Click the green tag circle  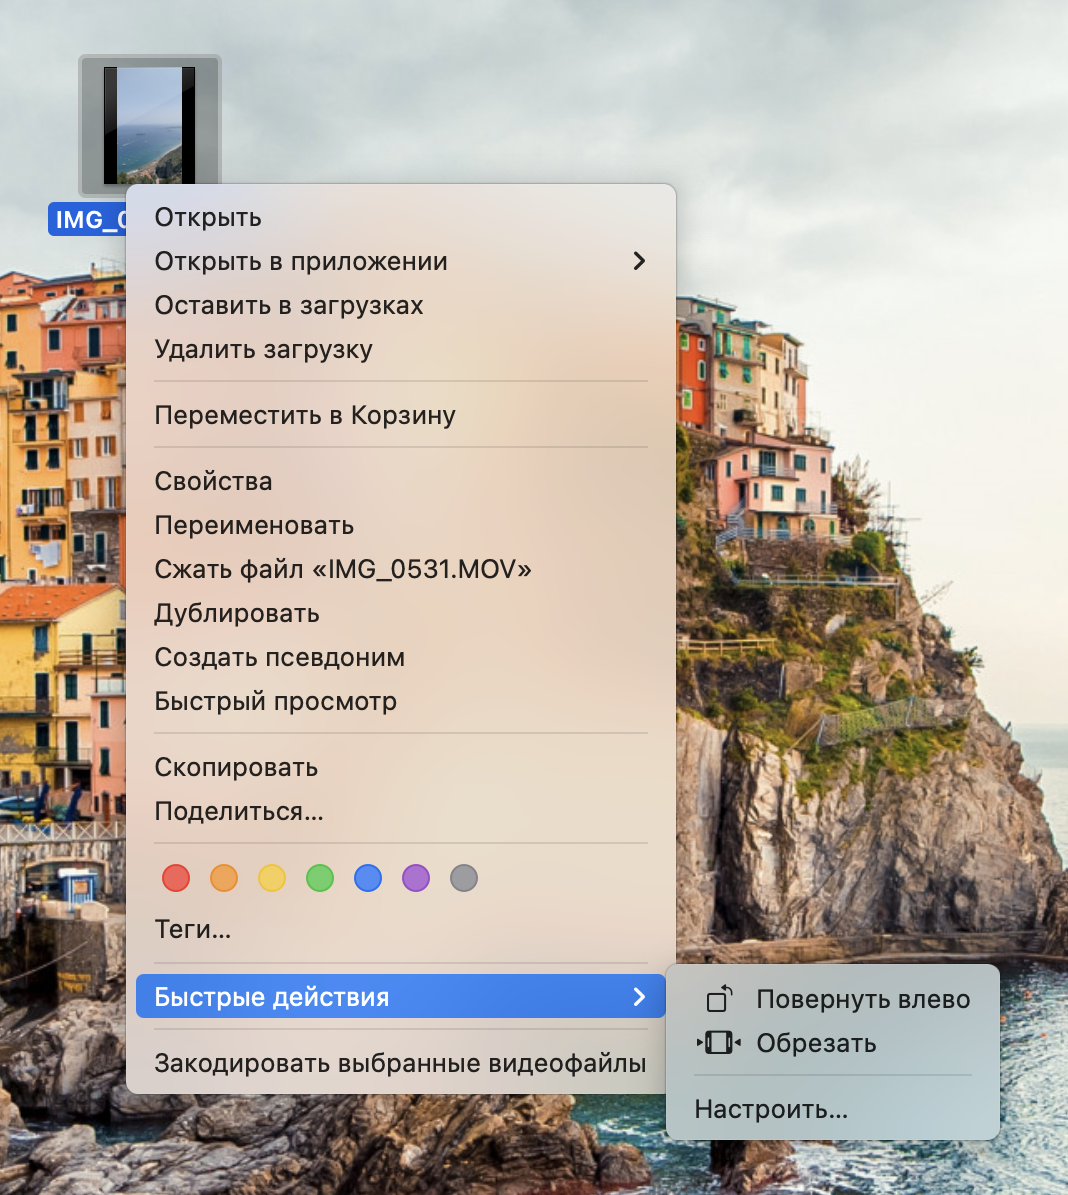(x=320, y=878)
